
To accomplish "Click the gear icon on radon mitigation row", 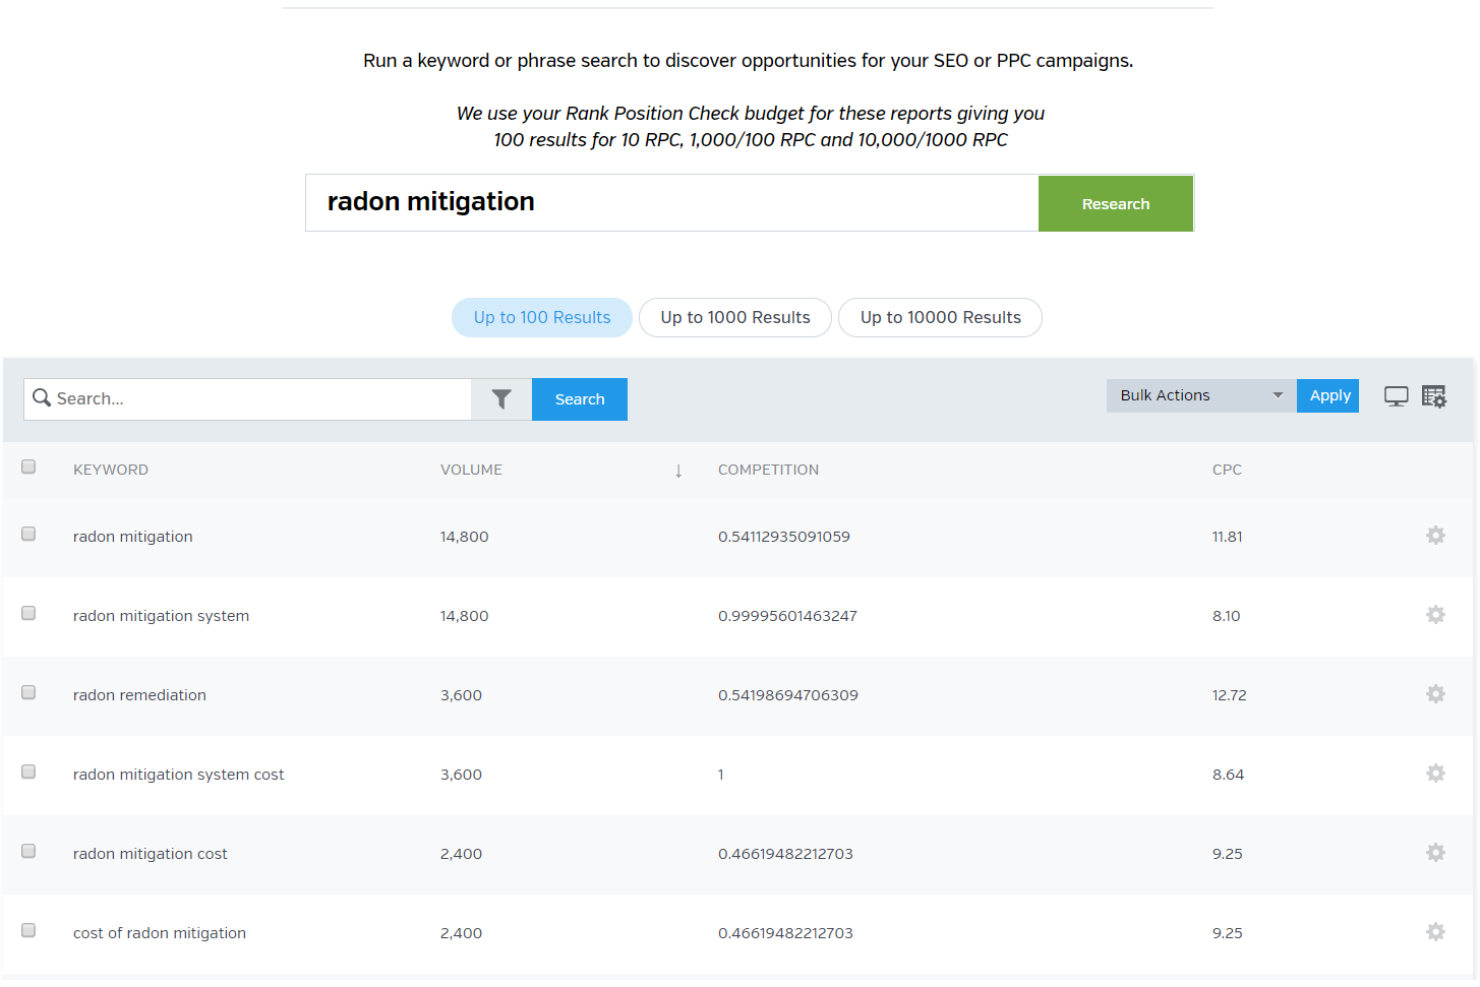I will click(x=1435, y=536).
